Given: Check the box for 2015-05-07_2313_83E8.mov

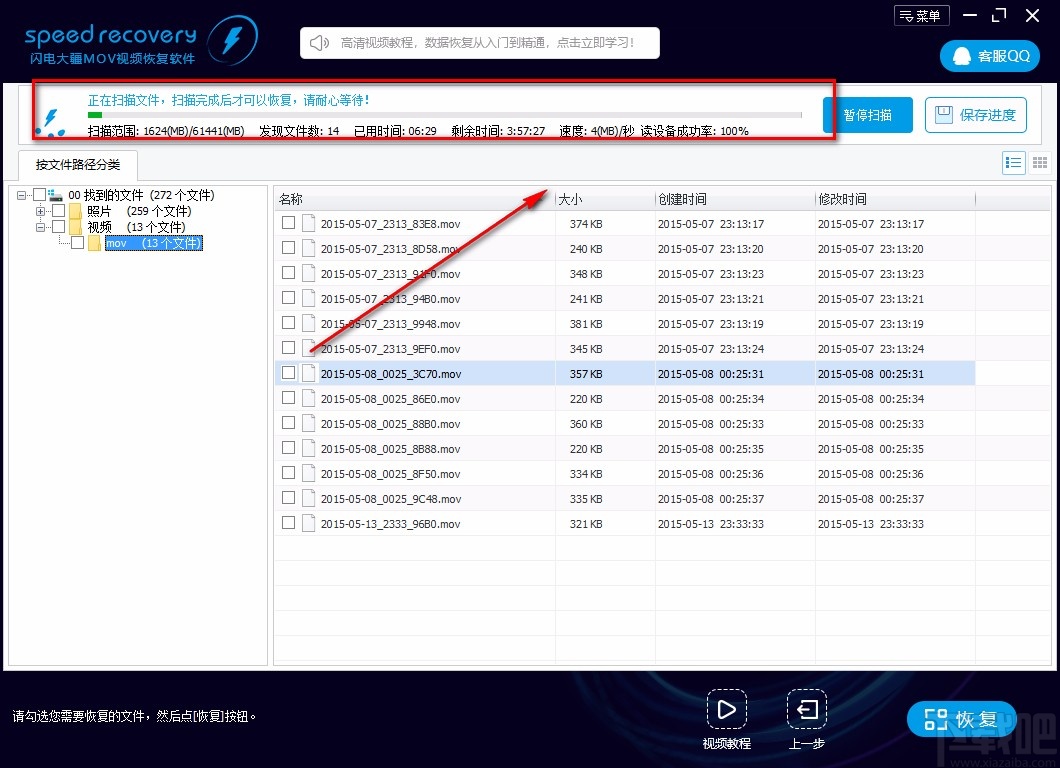Looking at the screenshot, I should point(289,222).
